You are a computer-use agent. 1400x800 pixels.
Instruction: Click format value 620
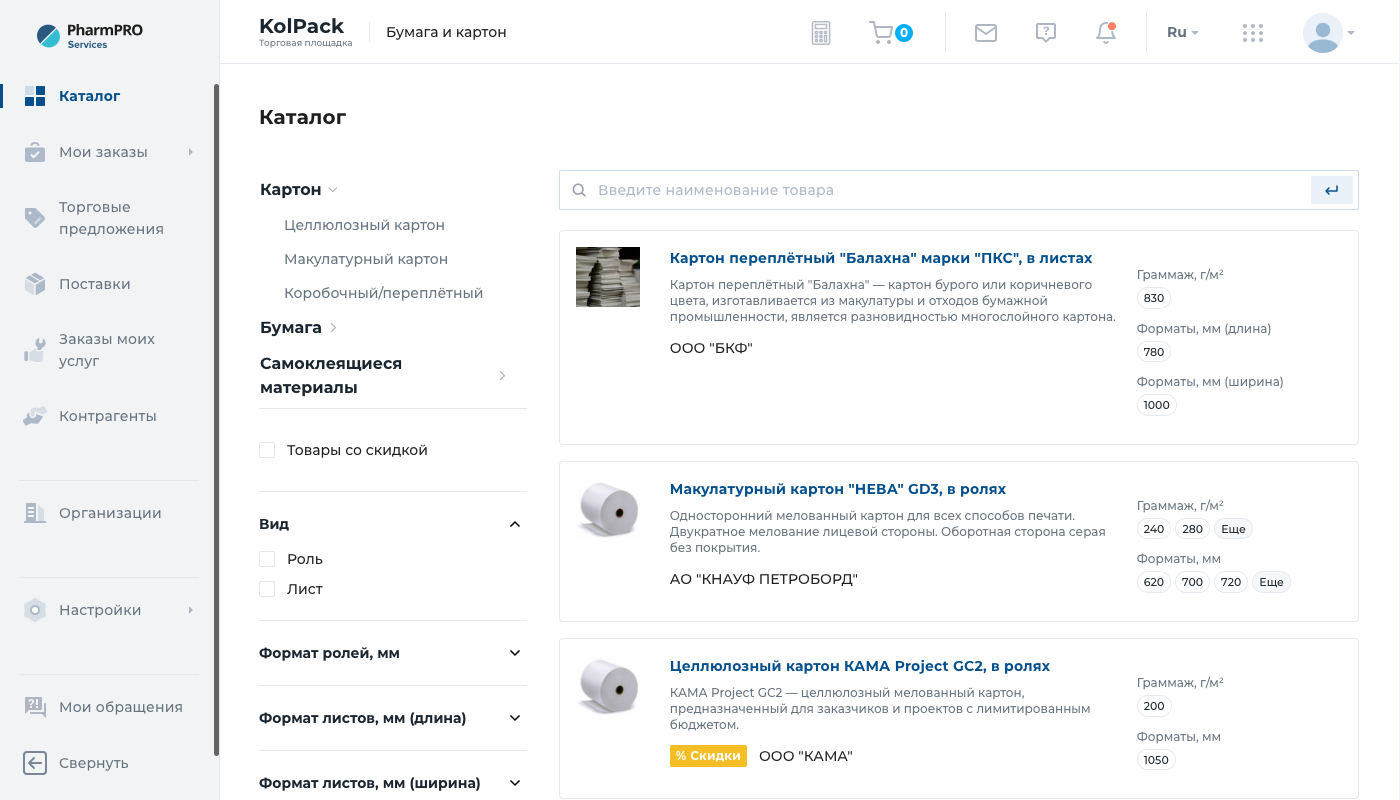[x=1154, y=582]
